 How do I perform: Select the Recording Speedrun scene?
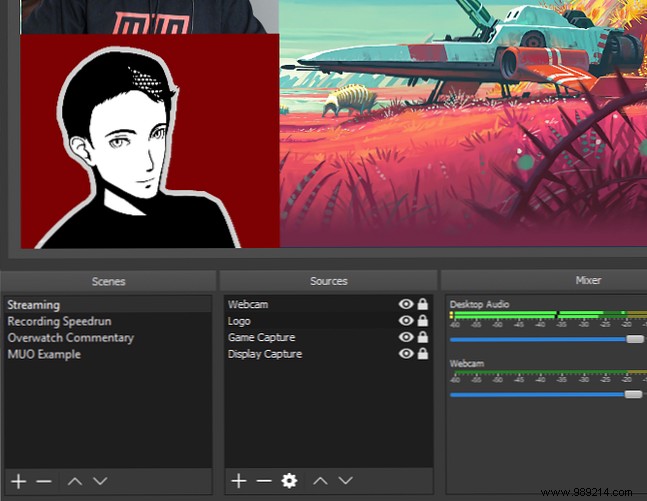coord(108,321)
